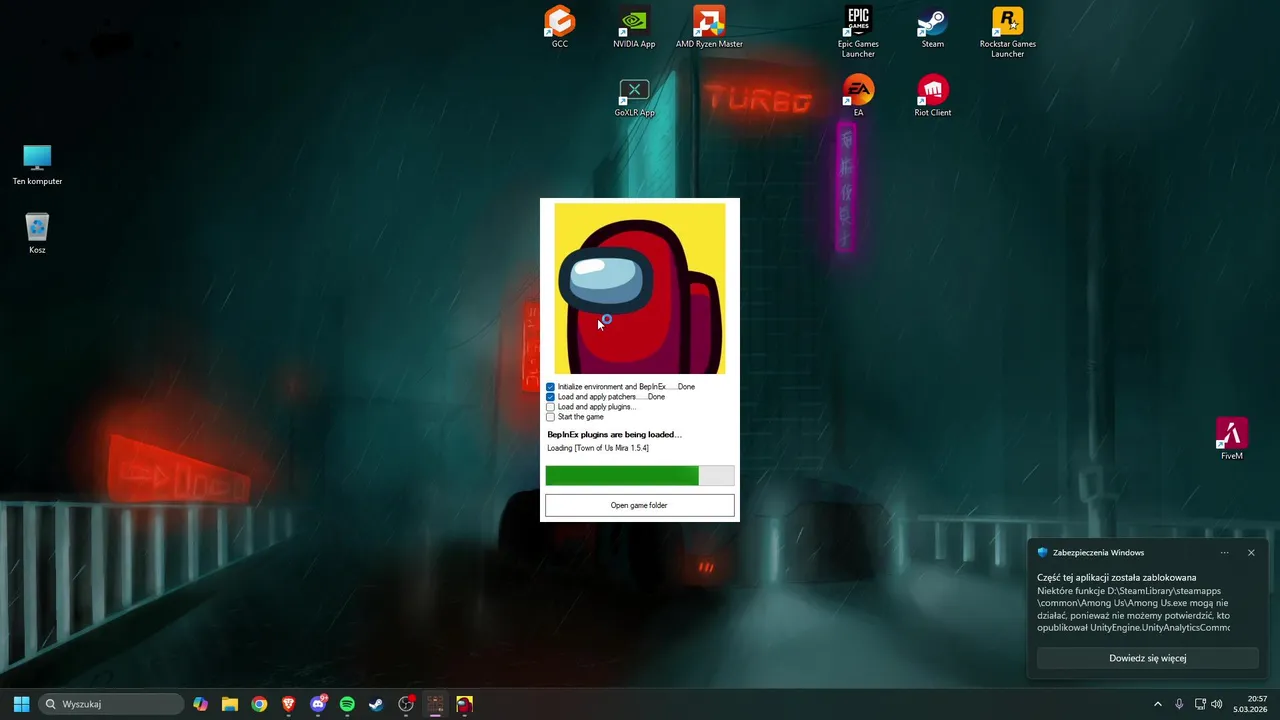Screen dimensions: 1280x720
Task: Select the Epic Games Launcher icon
Action: [x=858, y=32]
